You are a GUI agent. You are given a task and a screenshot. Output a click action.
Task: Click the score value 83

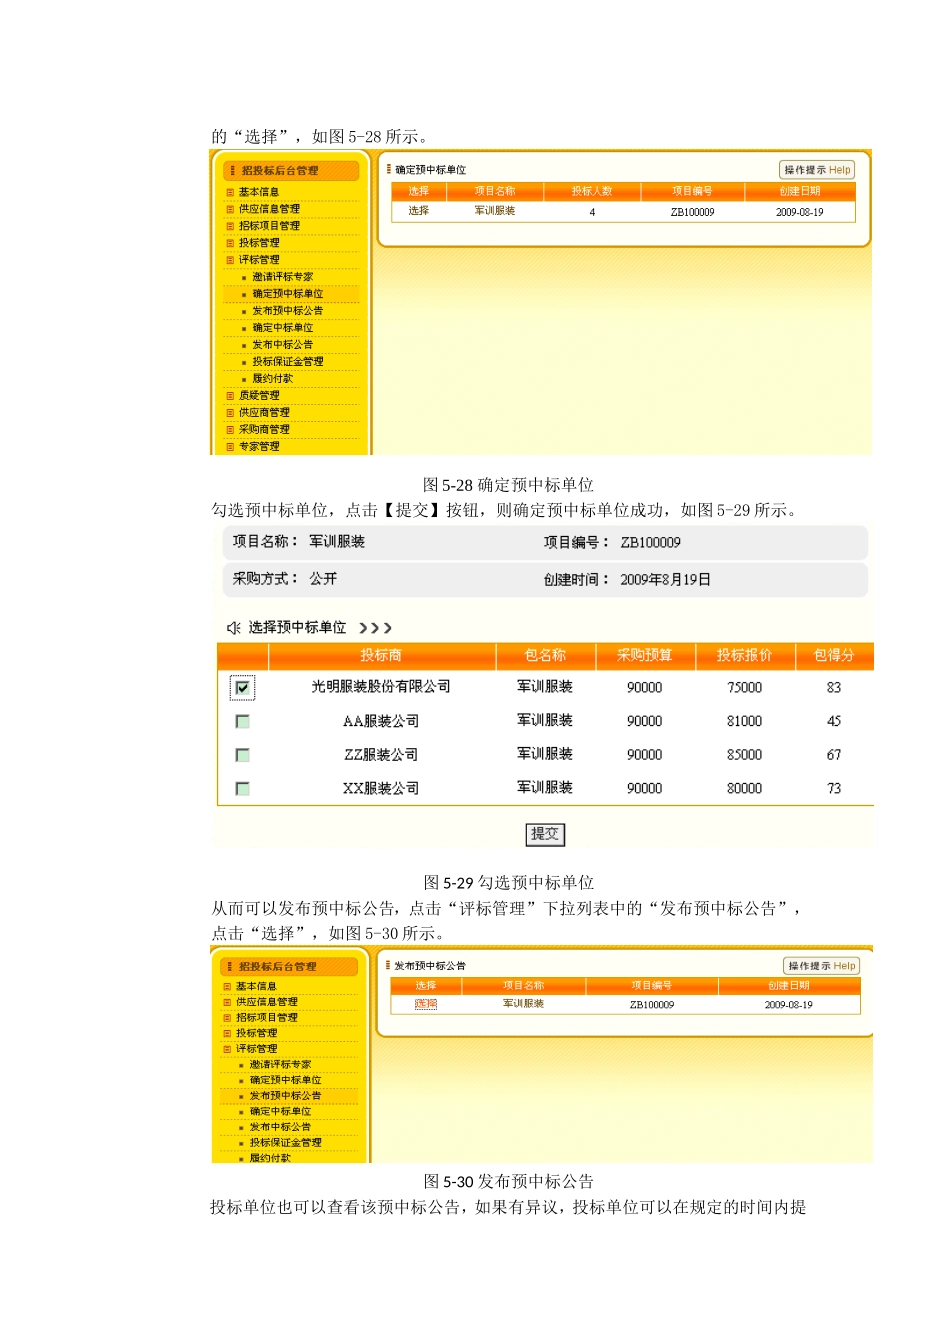tap(834, 688)
